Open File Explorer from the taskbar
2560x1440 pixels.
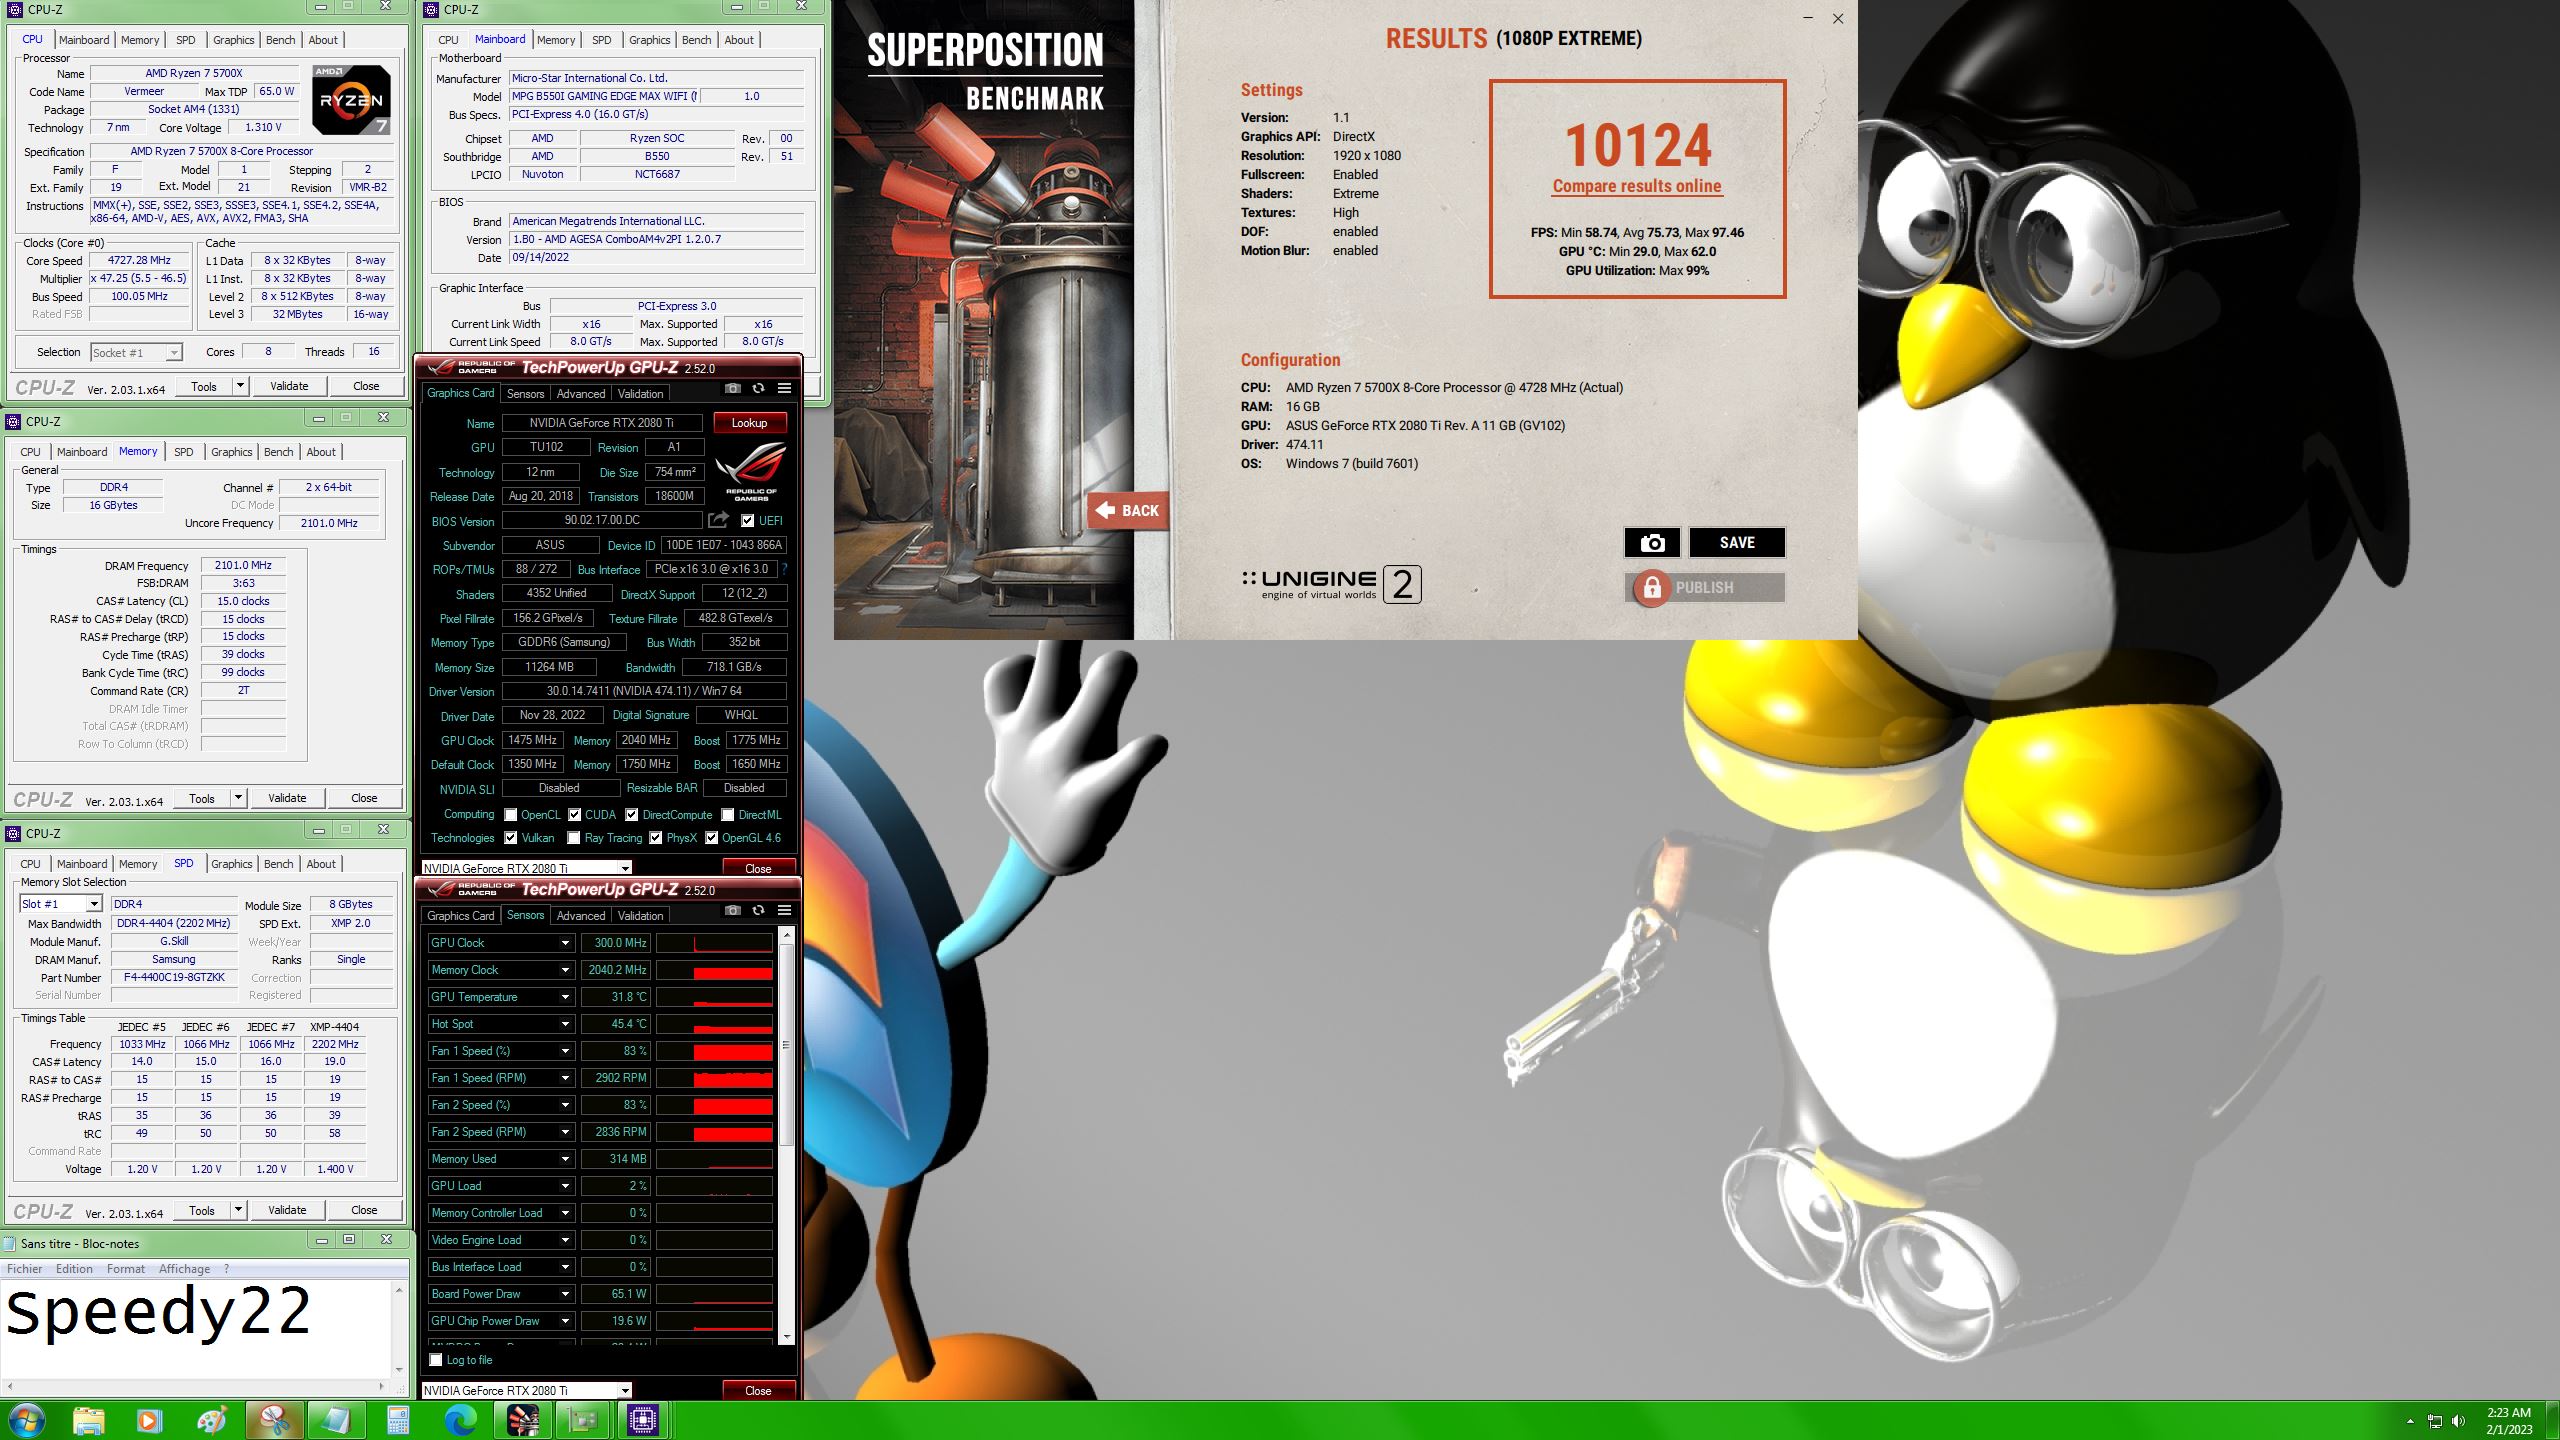[88, 1420]
